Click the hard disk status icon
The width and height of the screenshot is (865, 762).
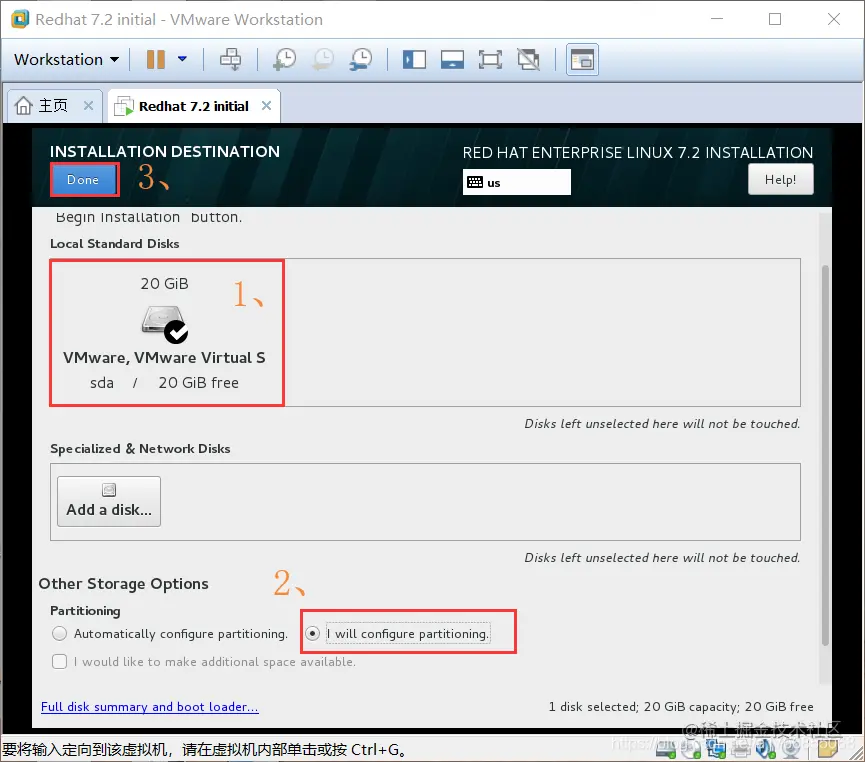tap(666, 748)
